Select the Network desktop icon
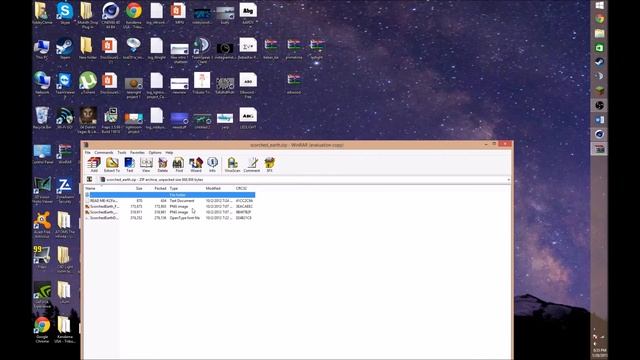This screenshot has width=640, height=360. click(42, 83)
